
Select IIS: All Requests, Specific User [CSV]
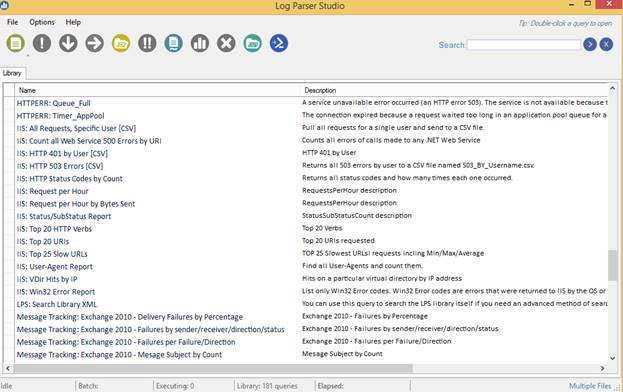(x=76, y=129)
